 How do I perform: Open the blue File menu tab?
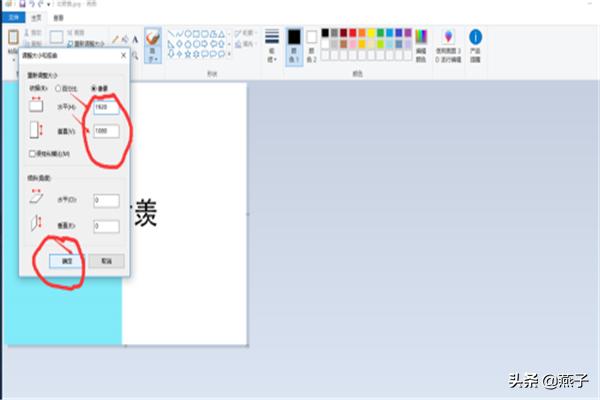(13, 18)
